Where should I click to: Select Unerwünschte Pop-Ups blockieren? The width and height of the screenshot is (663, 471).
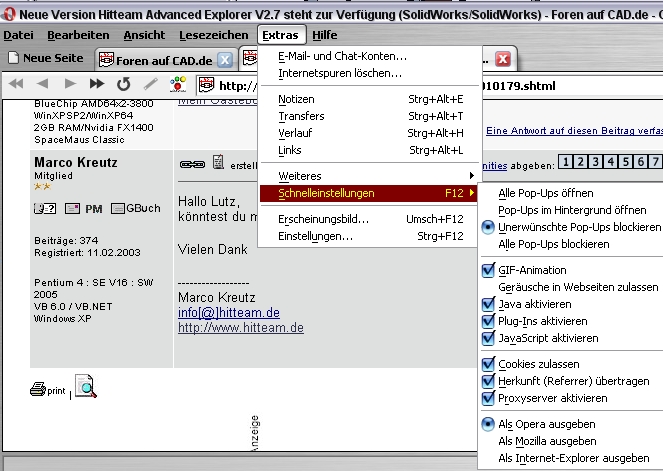[x=571, y=227]
